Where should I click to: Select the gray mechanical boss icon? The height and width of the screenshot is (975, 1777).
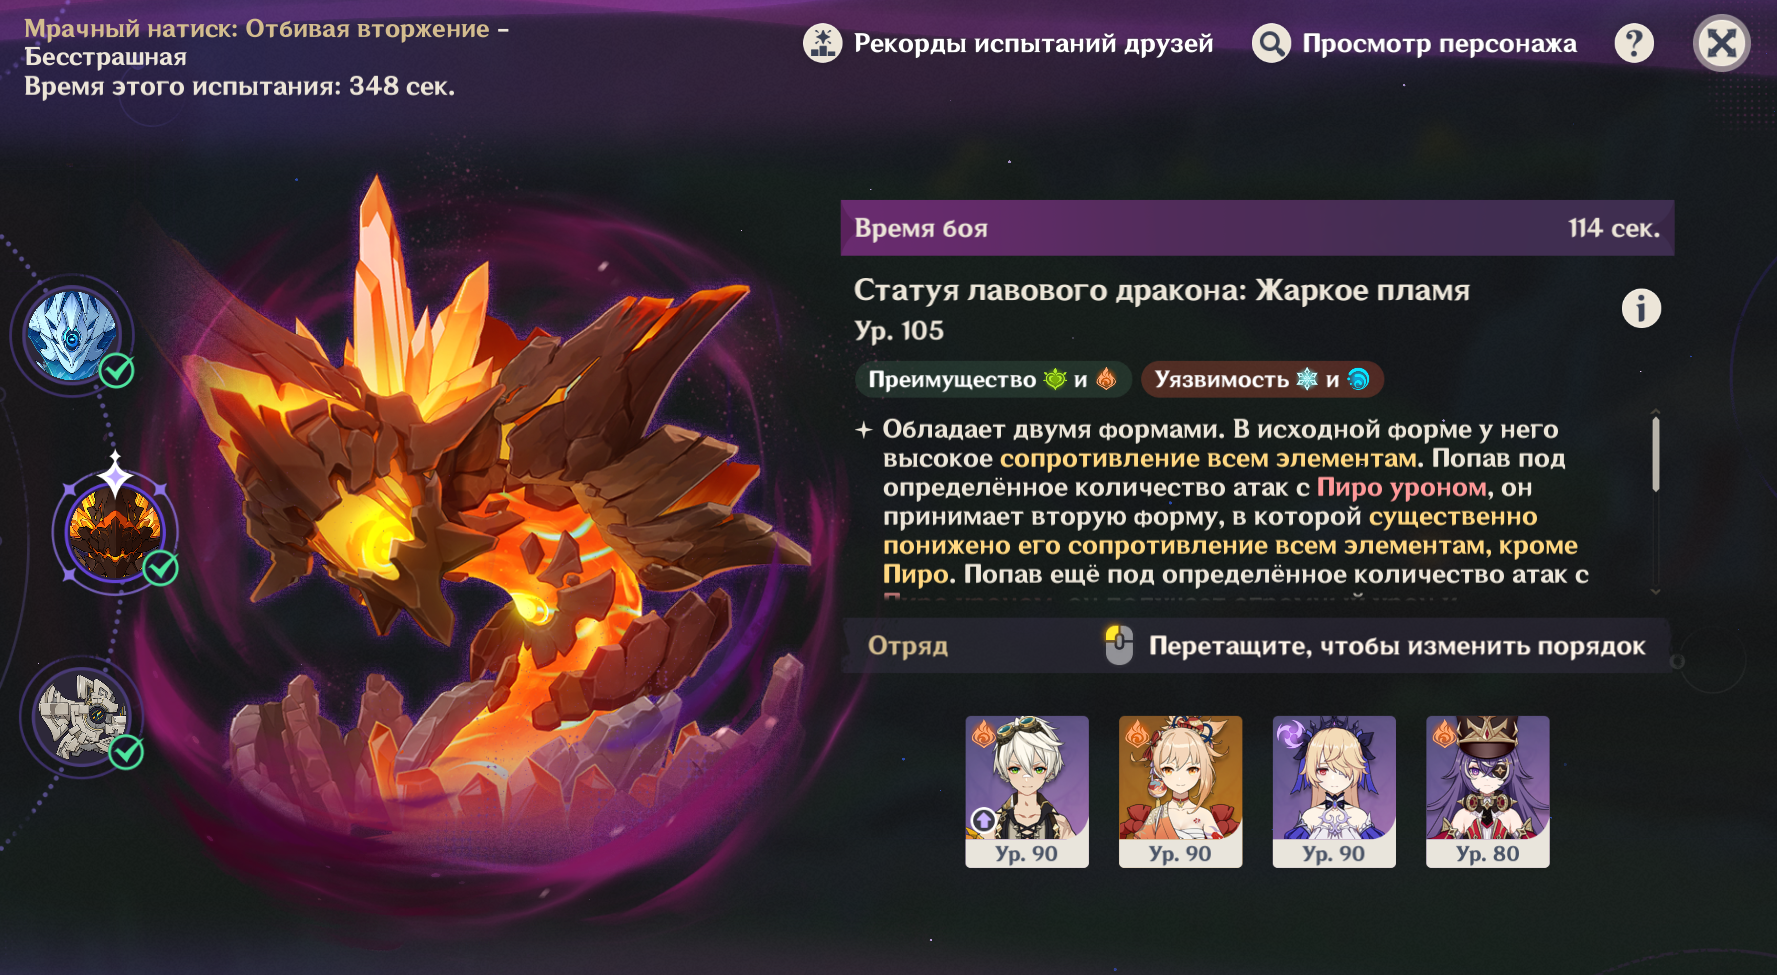click(x=82, y=717)
